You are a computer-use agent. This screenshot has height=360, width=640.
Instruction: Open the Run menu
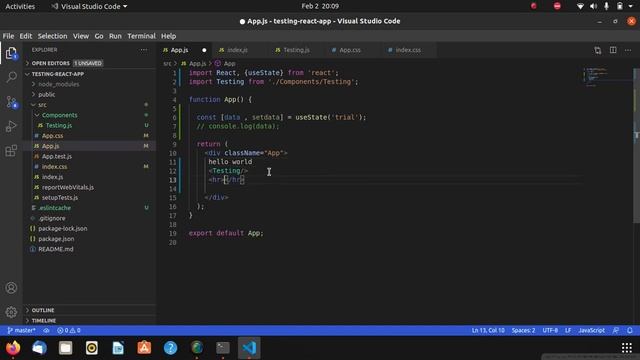click(115, 36)
